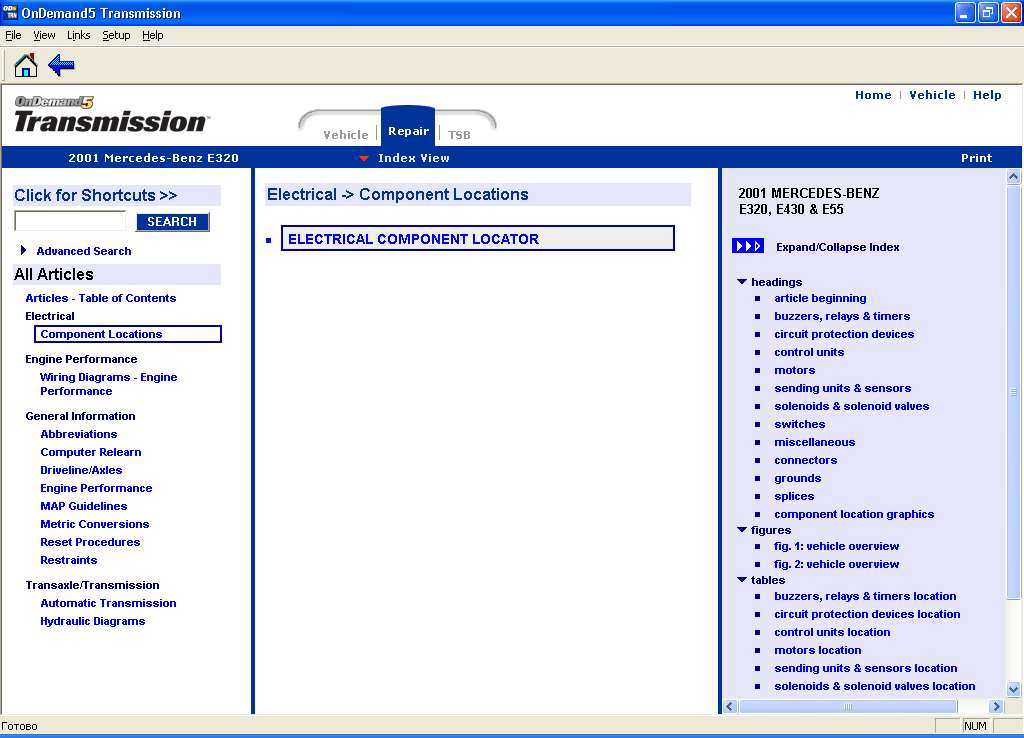Viewport: 1024px width, 738px height.
Task: Click the search text input field
Action: click(70, 221)
